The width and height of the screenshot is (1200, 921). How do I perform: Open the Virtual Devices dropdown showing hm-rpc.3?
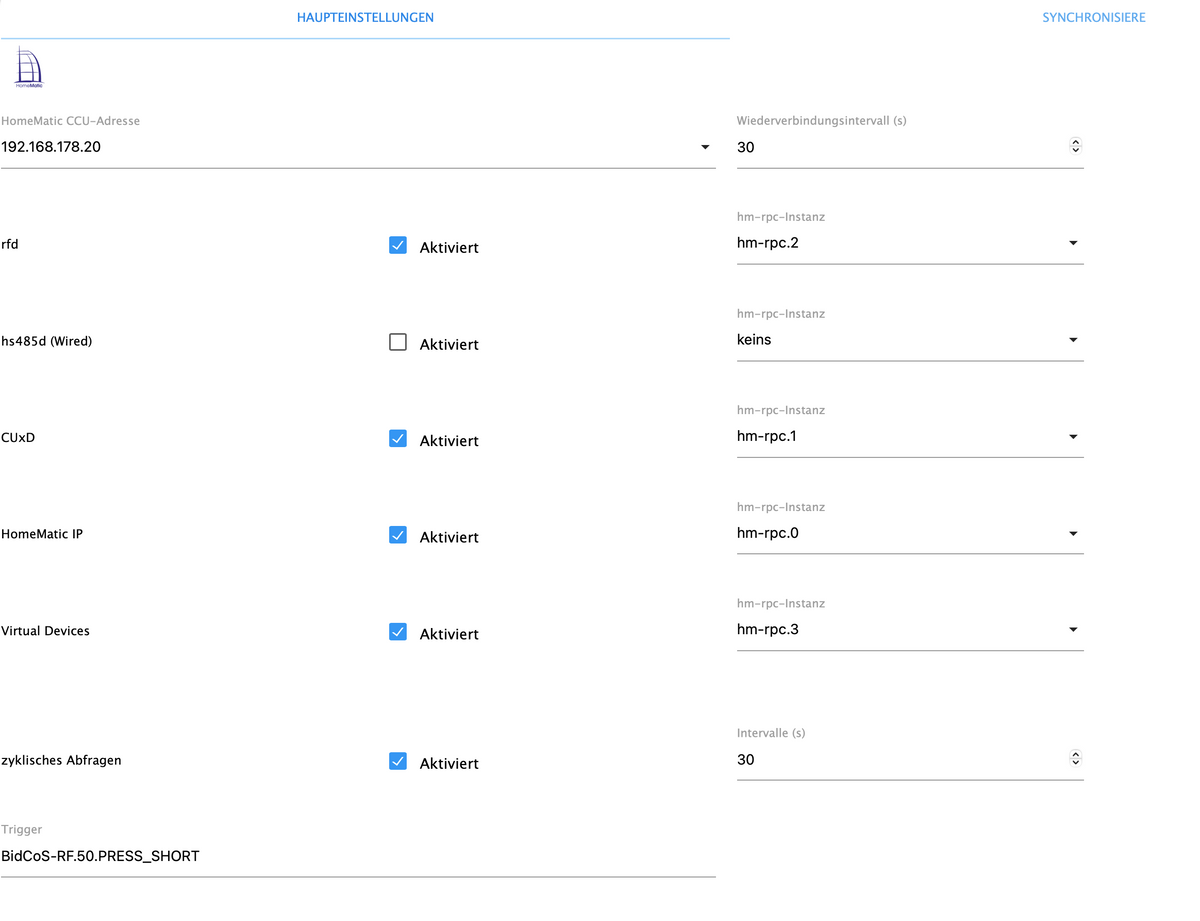coord(910,630)
